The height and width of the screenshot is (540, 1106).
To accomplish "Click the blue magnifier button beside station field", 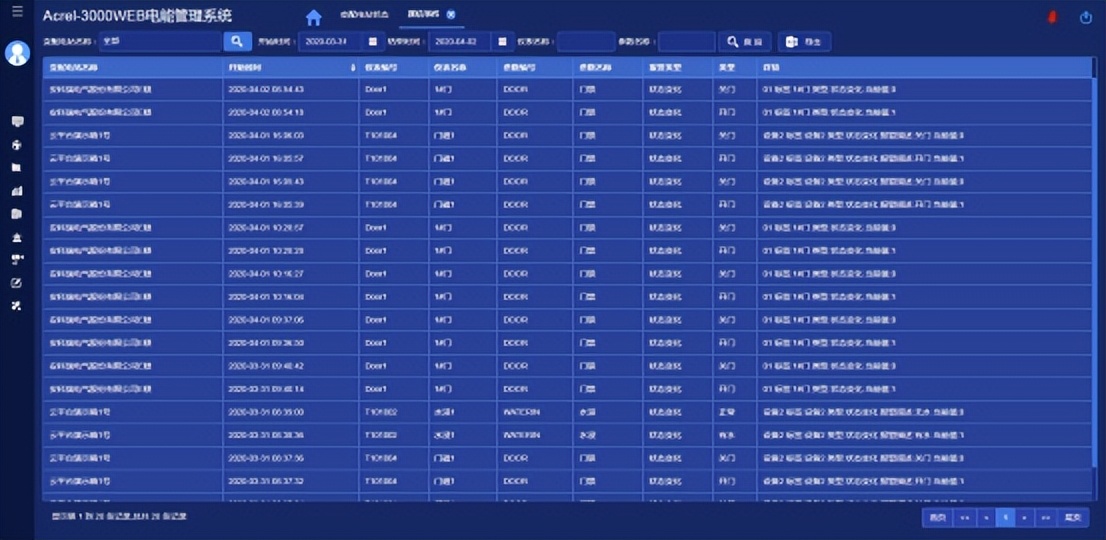I will click(237, 41).
